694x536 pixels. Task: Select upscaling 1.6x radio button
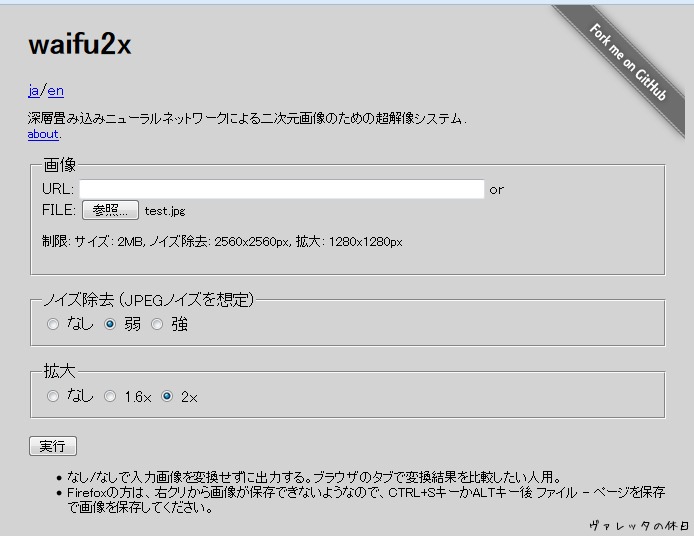[x=110, y=396]
